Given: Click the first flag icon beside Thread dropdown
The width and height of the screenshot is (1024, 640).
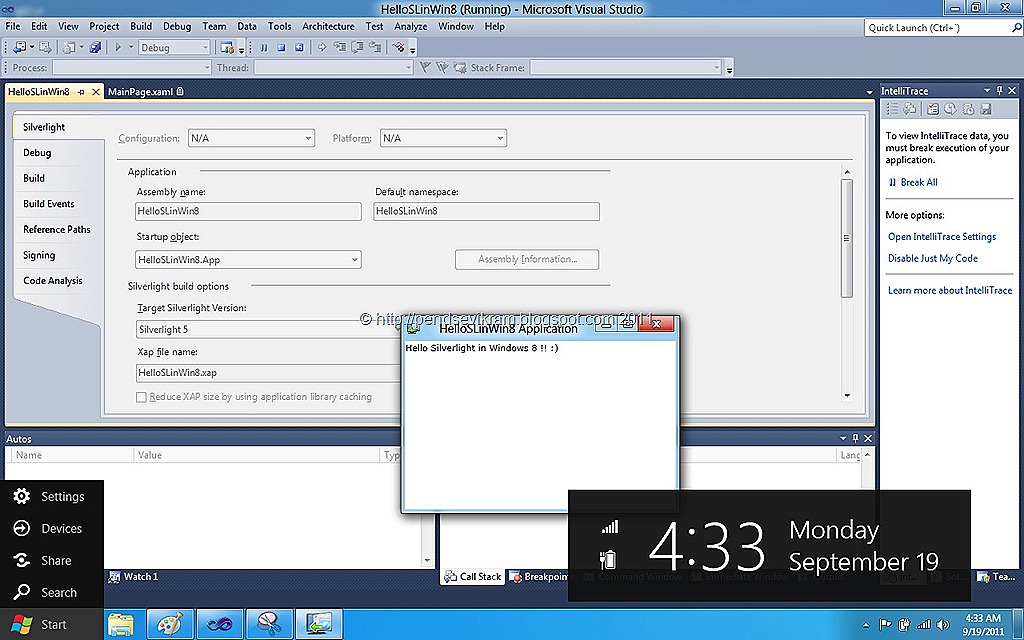Looking at the screenshot, I should tap(425, 67).
